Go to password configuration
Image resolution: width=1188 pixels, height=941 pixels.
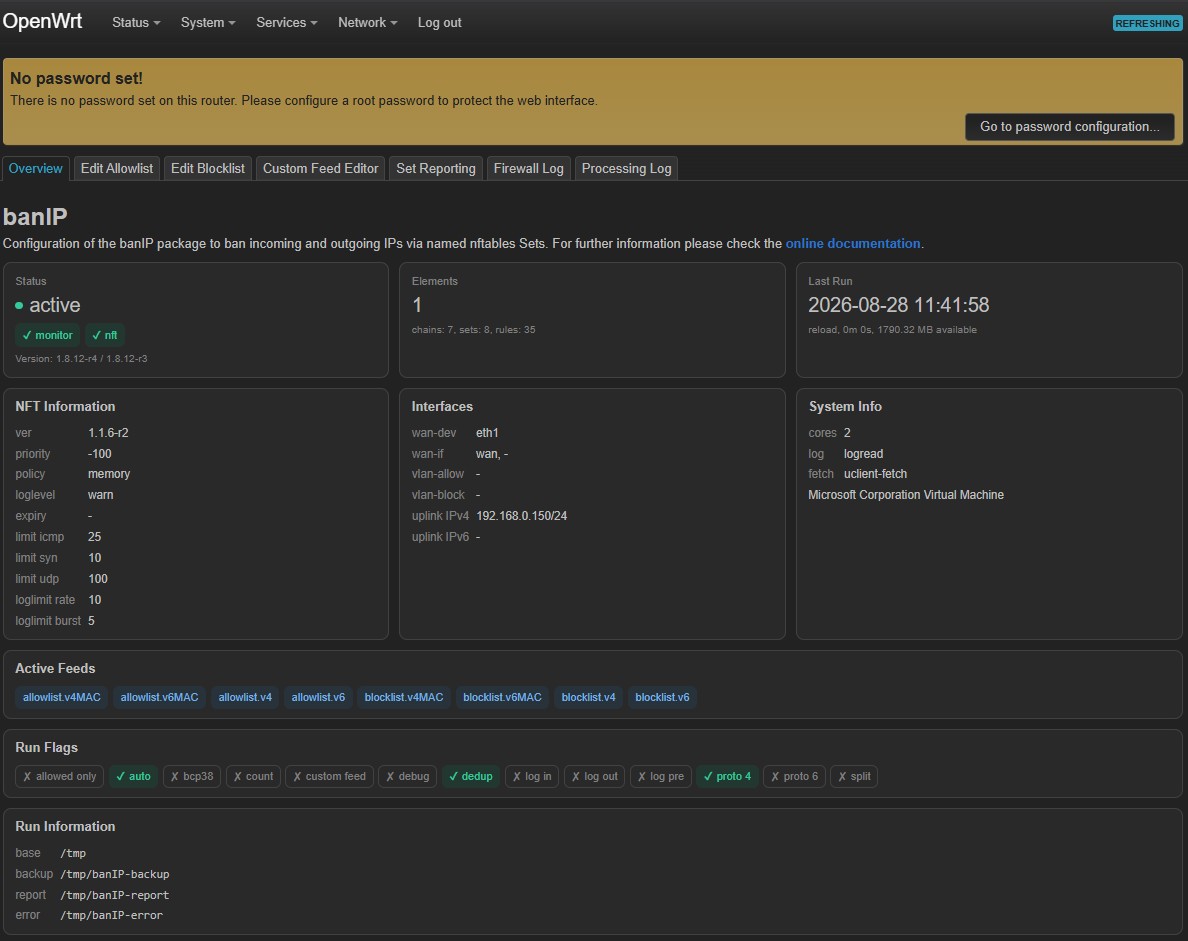pos(1069,127)
